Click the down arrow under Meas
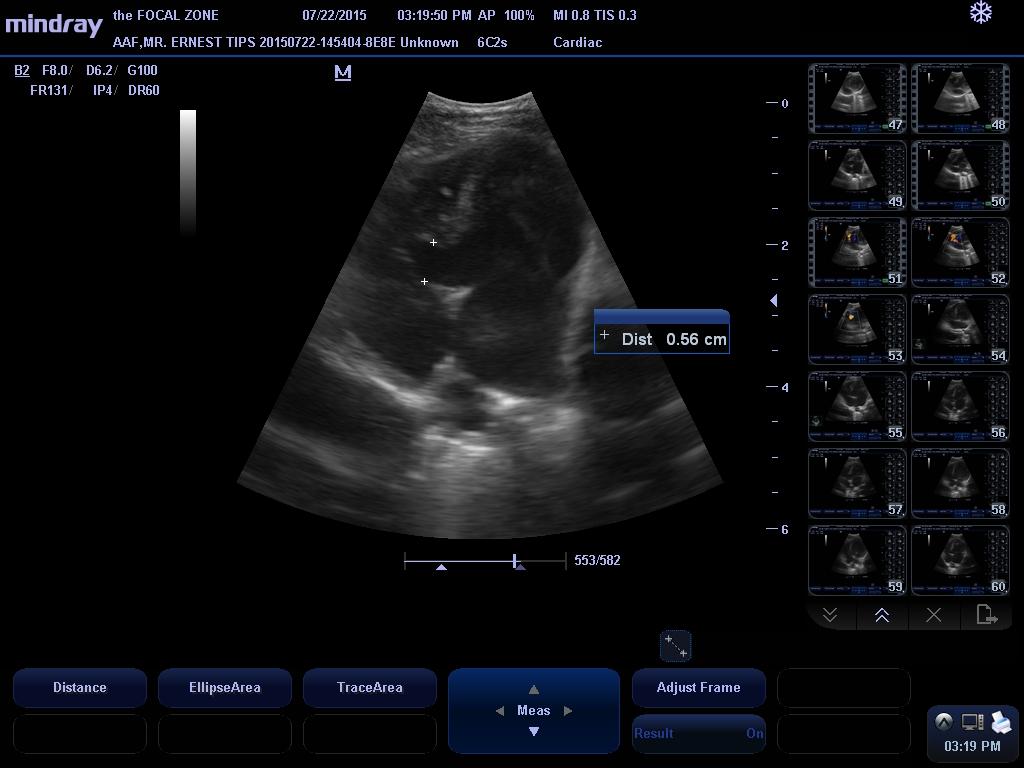This screenshot has width=1024, height=768. [x=533, y=729]
